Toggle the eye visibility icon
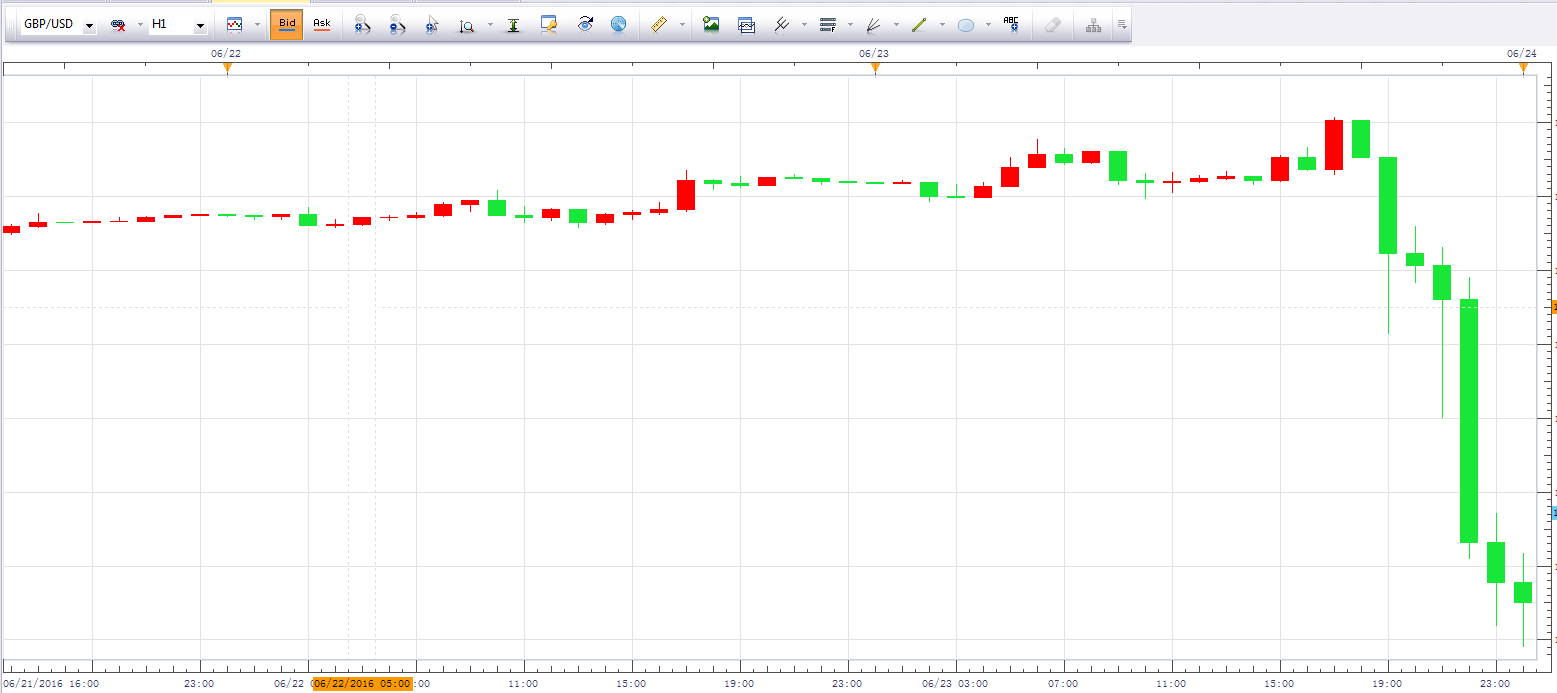 pyautogui.click(x=585, y=25)
